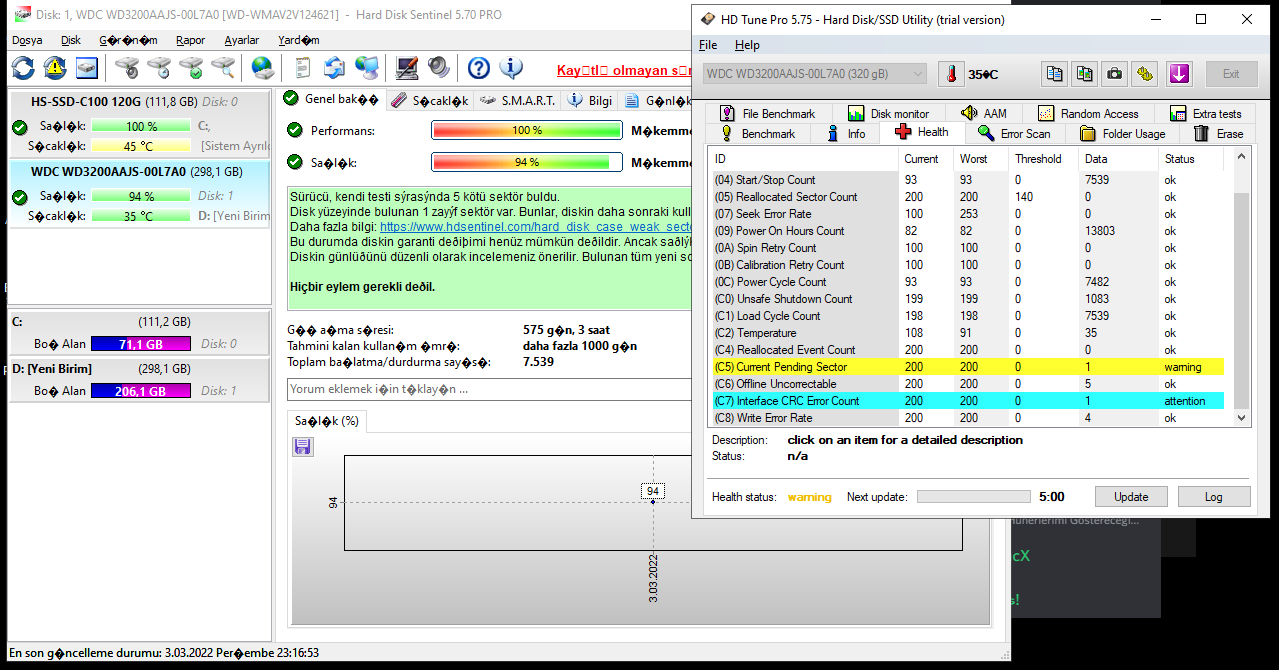Click the network computer globe icon in toolbar
The image size is (1279, 670).
click(x=367, y=68)
